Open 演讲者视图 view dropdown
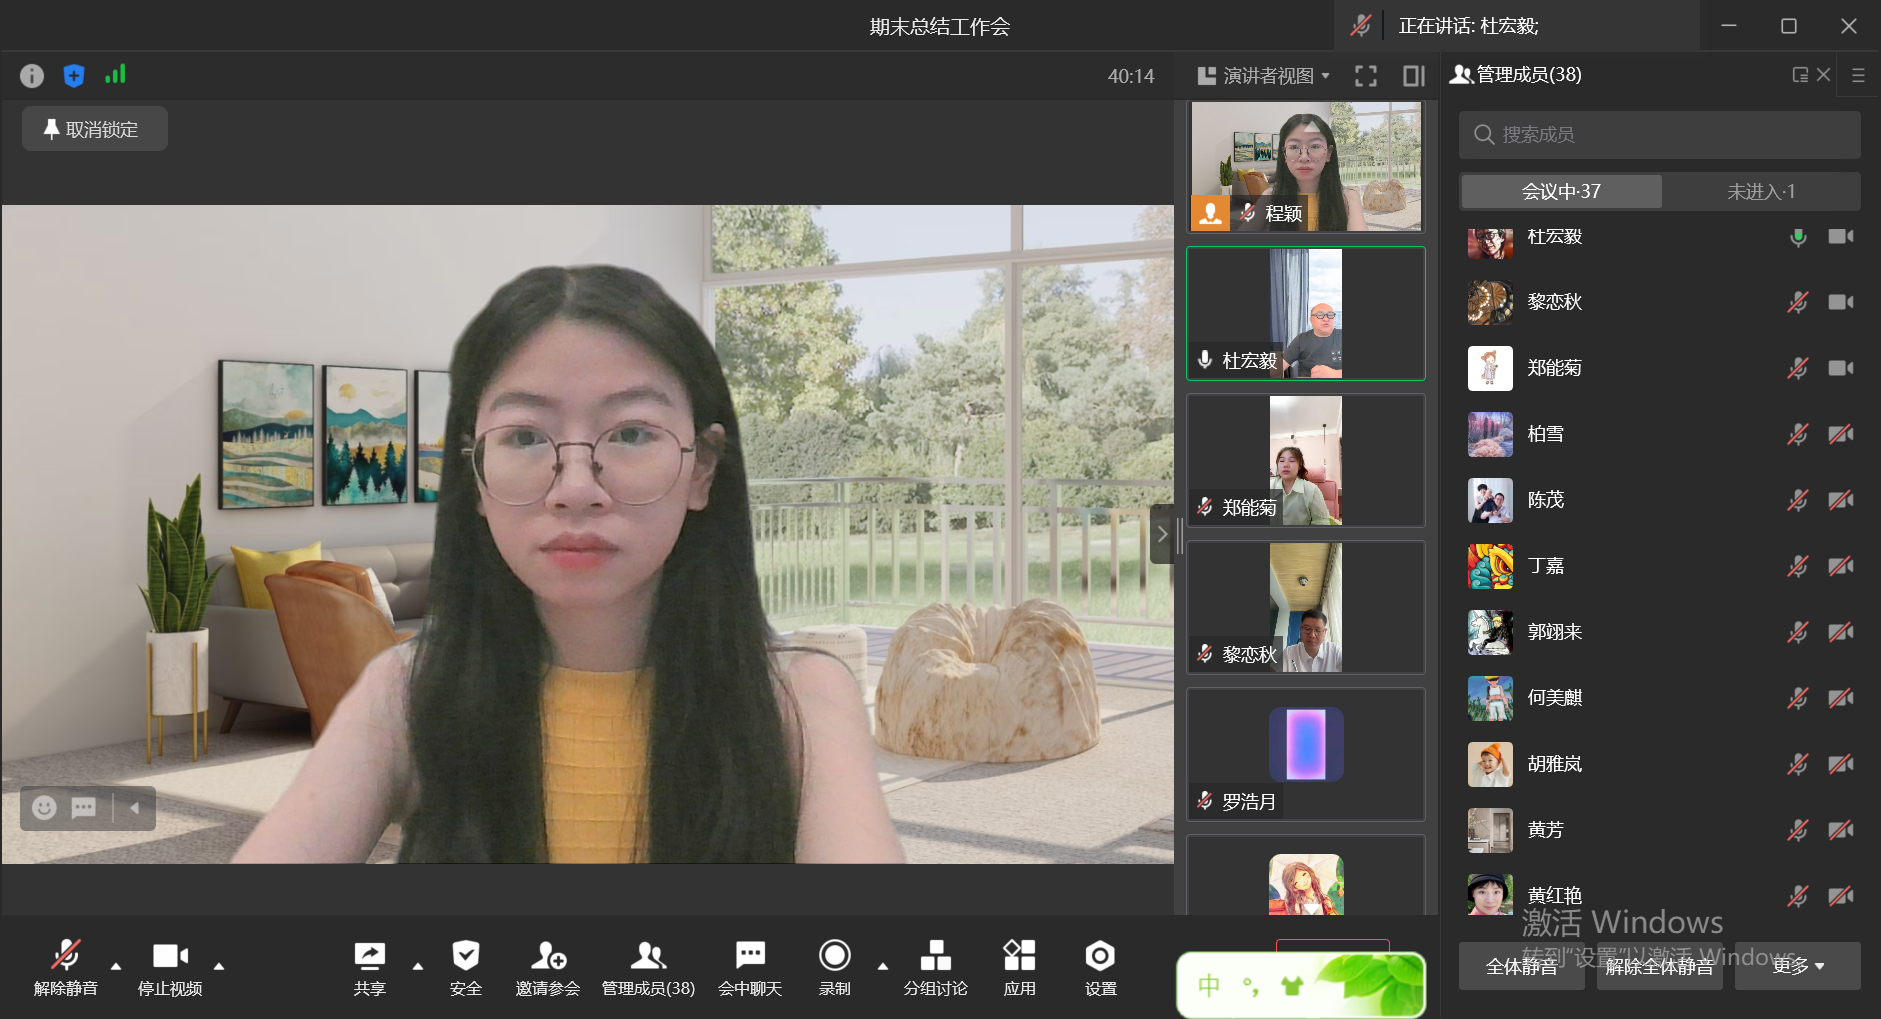 point(1264,76)
